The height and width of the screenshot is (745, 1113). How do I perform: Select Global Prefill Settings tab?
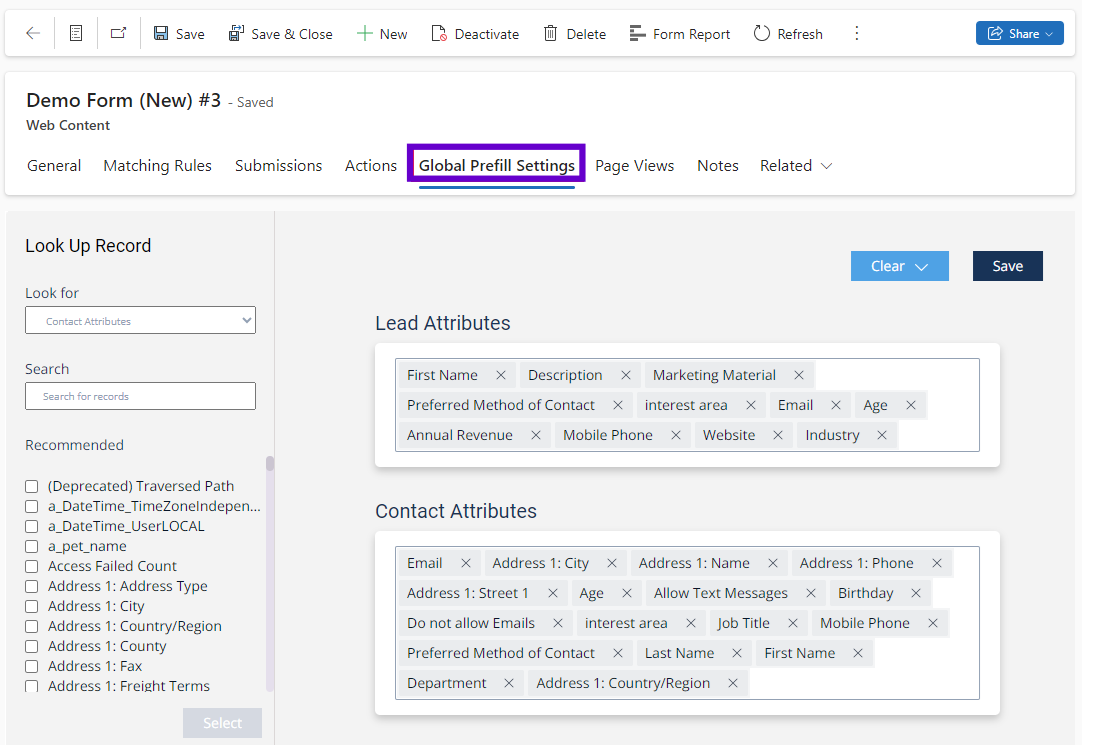click(496, 165)
